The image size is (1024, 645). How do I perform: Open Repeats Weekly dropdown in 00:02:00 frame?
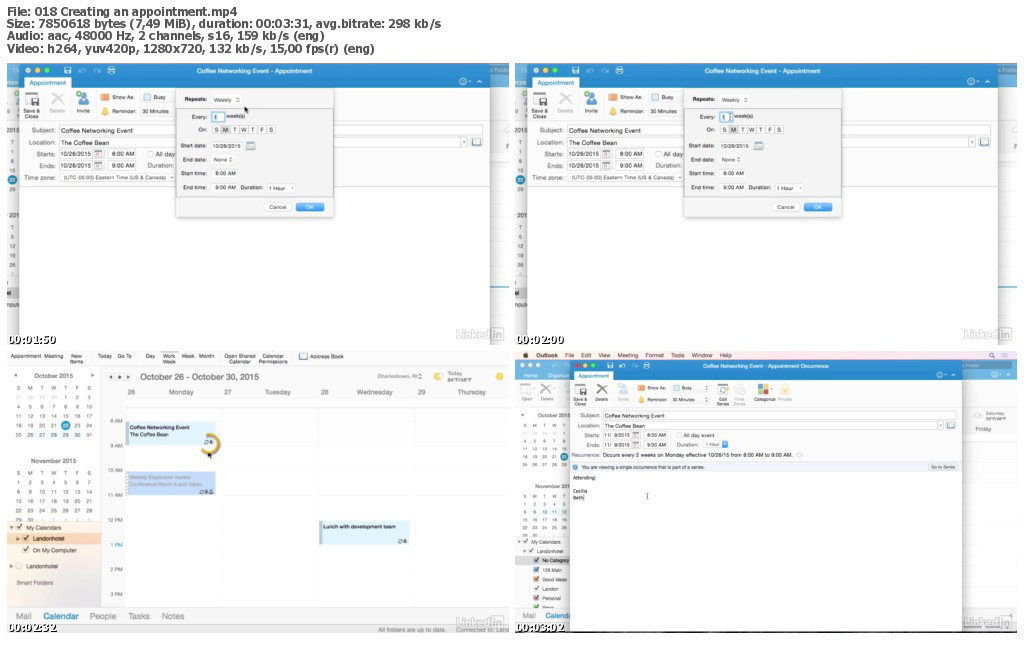click(x=735, y=100)
